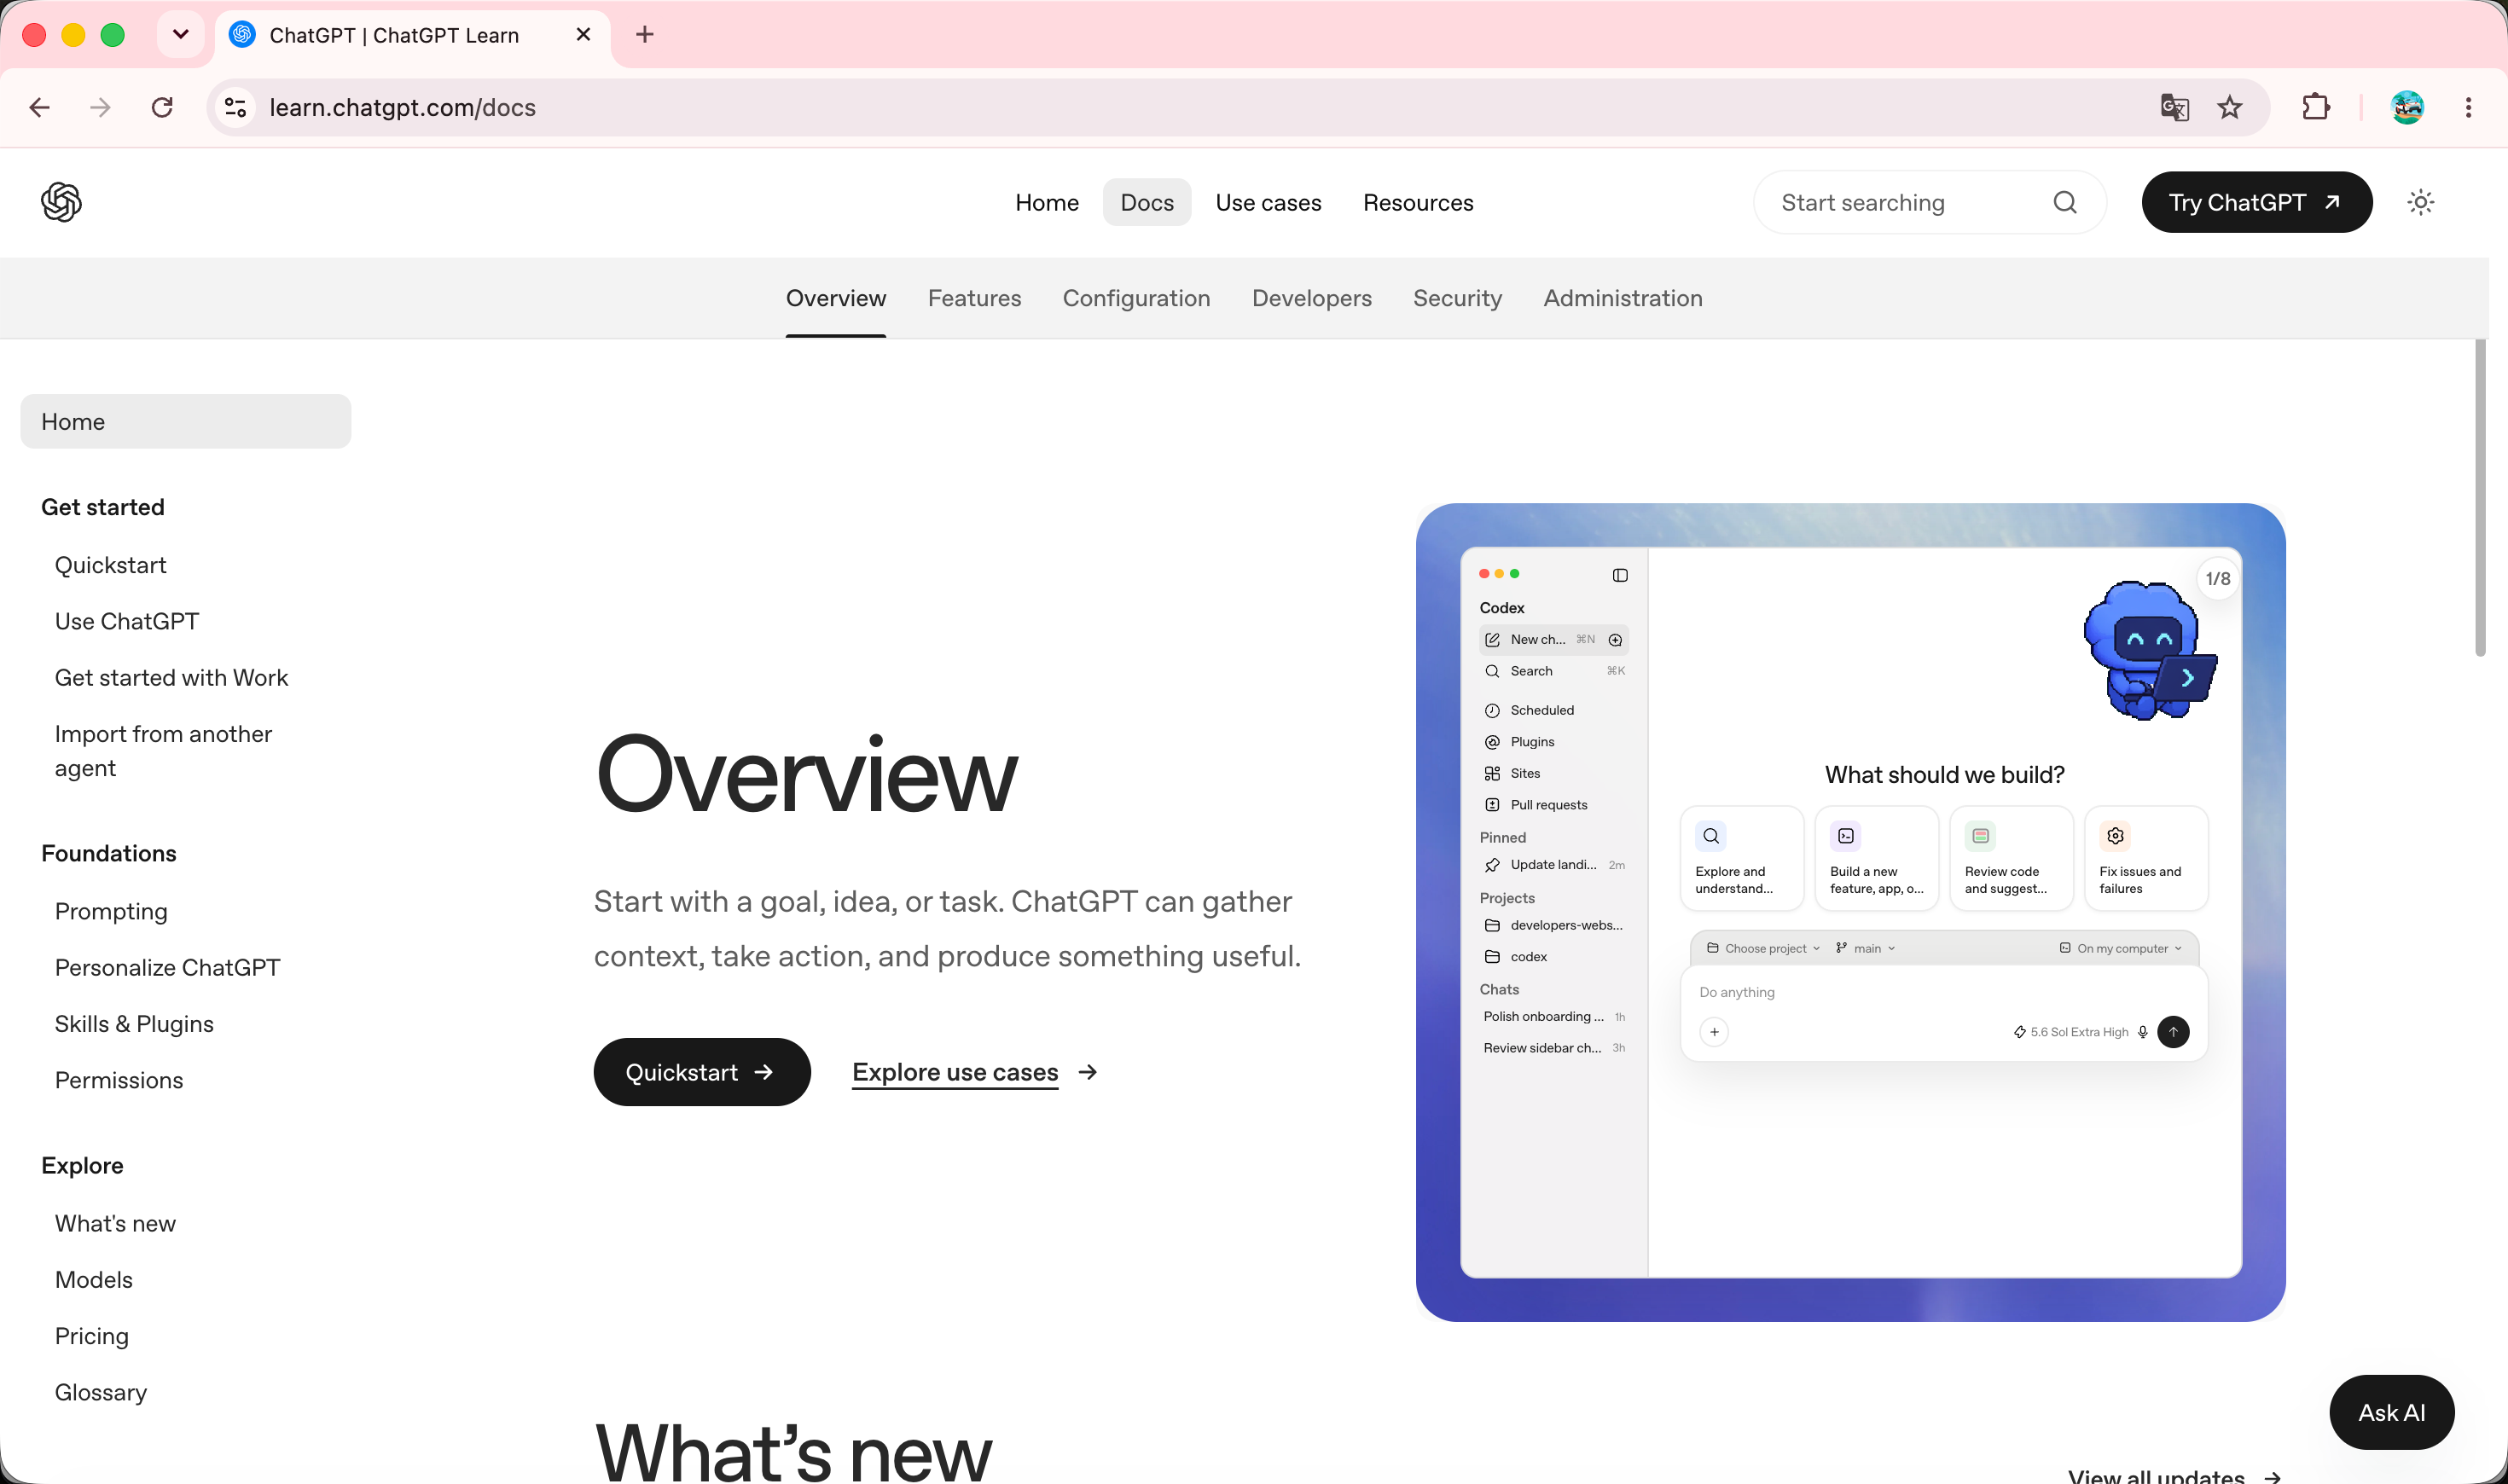Screen dimensions: 2508x1484
Task: Click the send arrow button in prompt box
Action: click(x=2173, y=1032)
